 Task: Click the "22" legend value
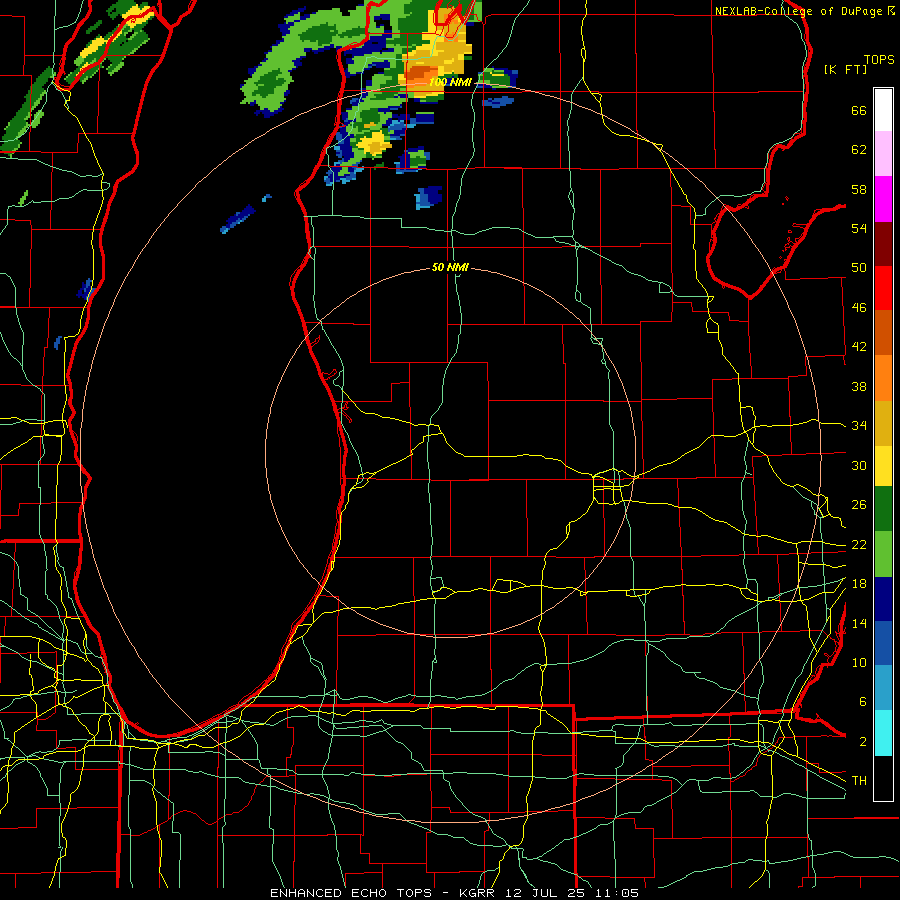859,544
